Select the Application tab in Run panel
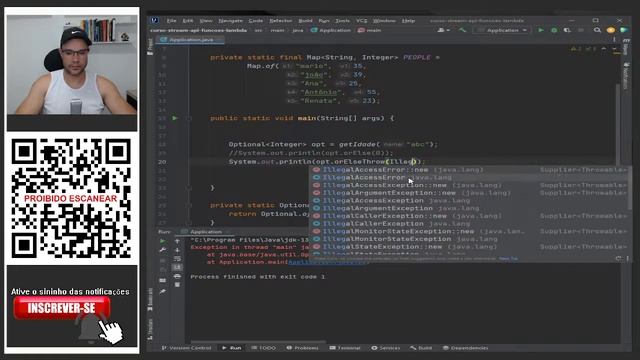 (x=205, y=232)
